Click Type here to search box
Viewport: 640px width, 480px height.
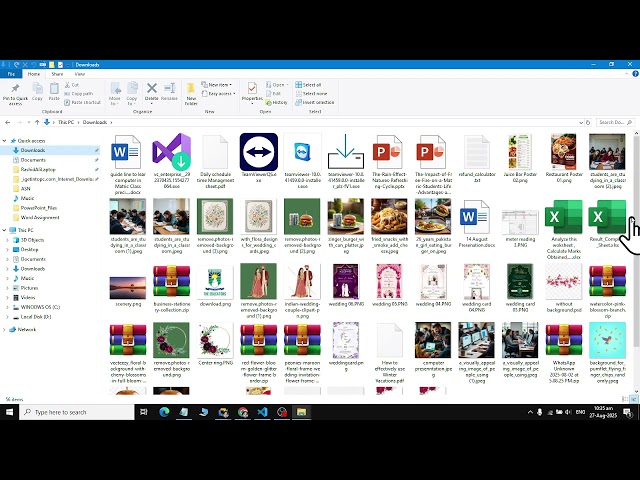77,412
